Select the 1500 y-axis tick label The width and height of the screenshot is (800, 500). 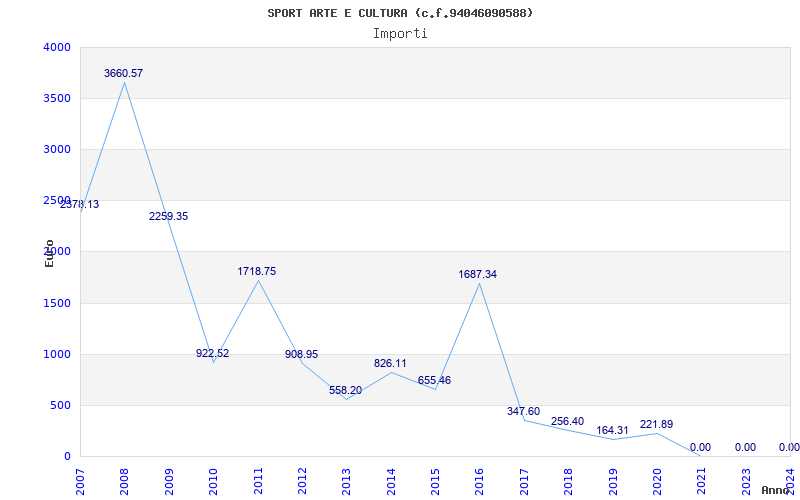point(56,303)
